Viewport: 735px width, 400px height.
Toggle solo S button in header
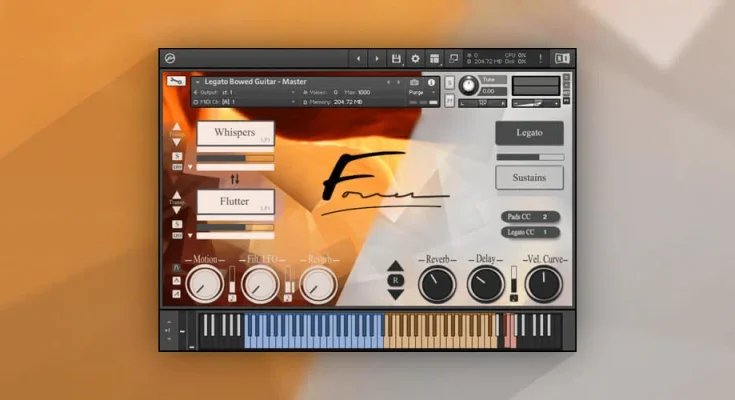pos(450,81)
